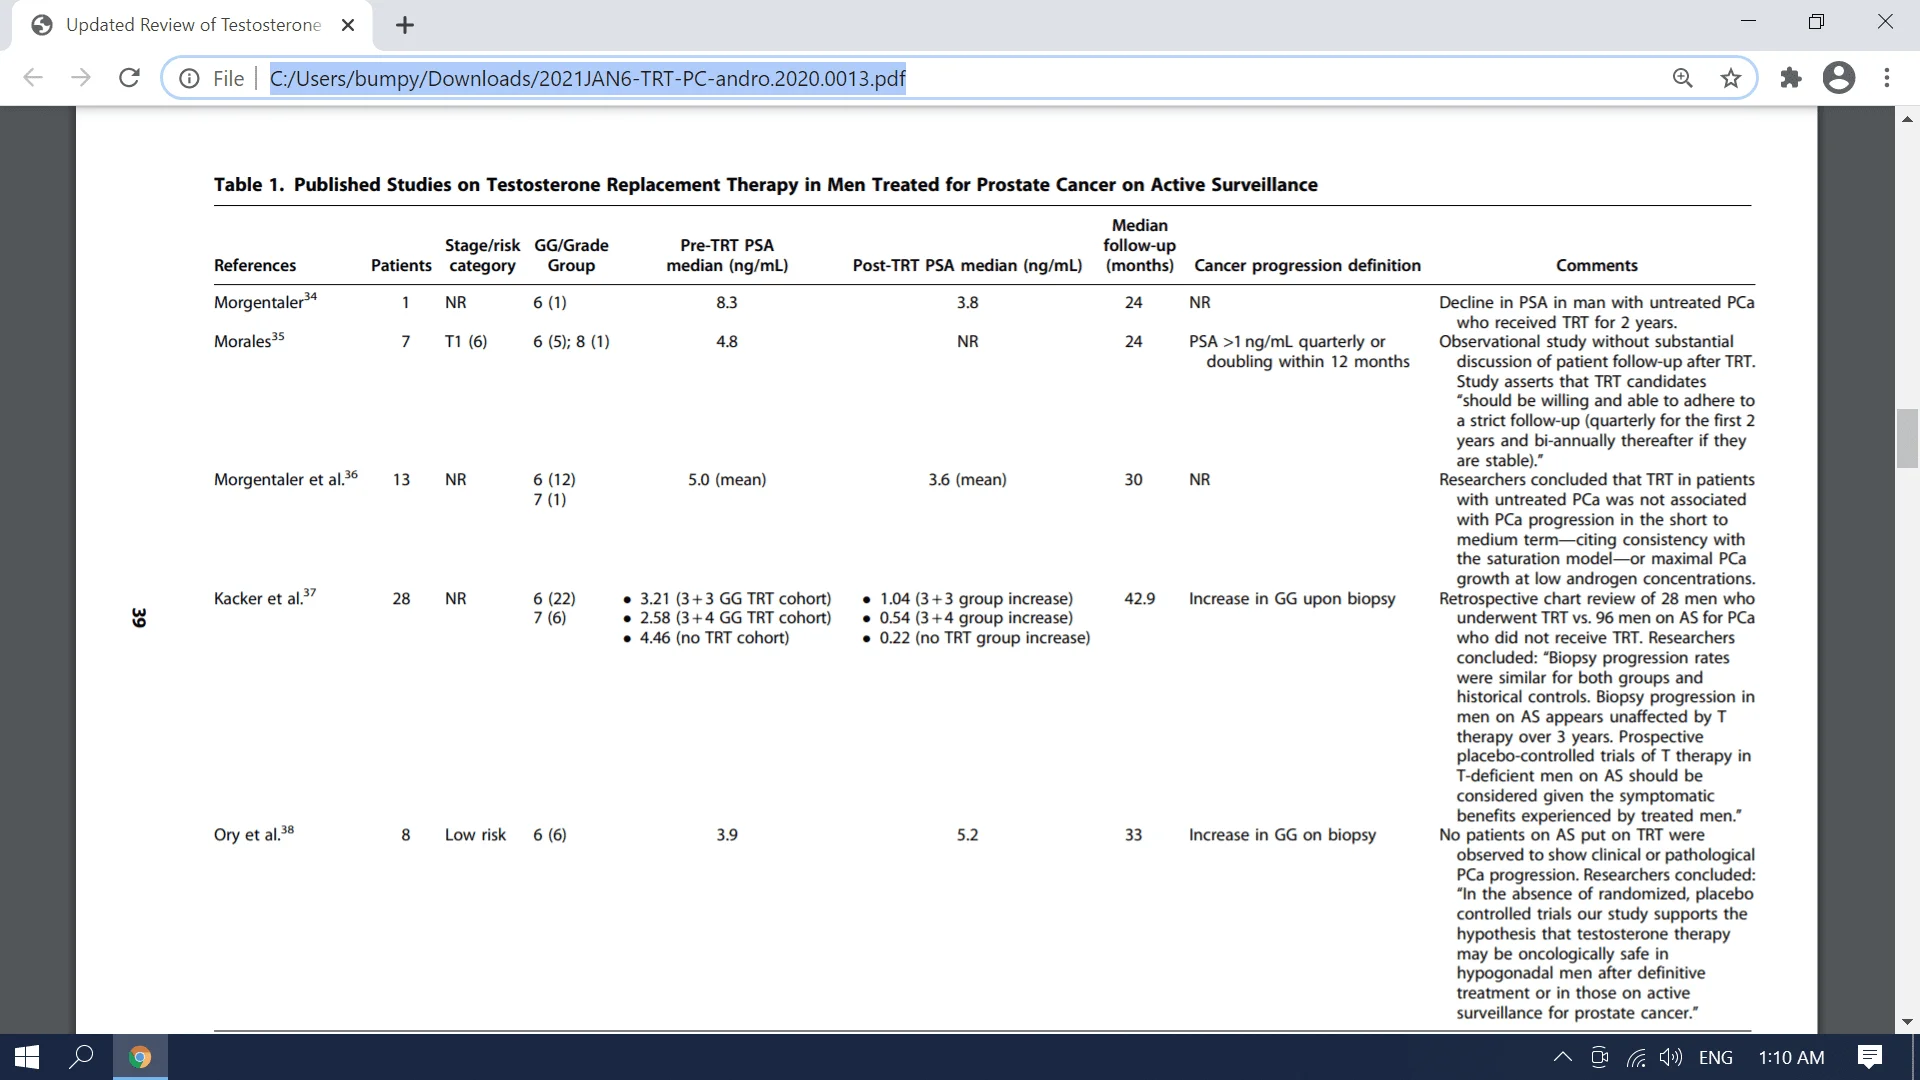Bookmark this page with the star icon

(x=1731, y=78)
